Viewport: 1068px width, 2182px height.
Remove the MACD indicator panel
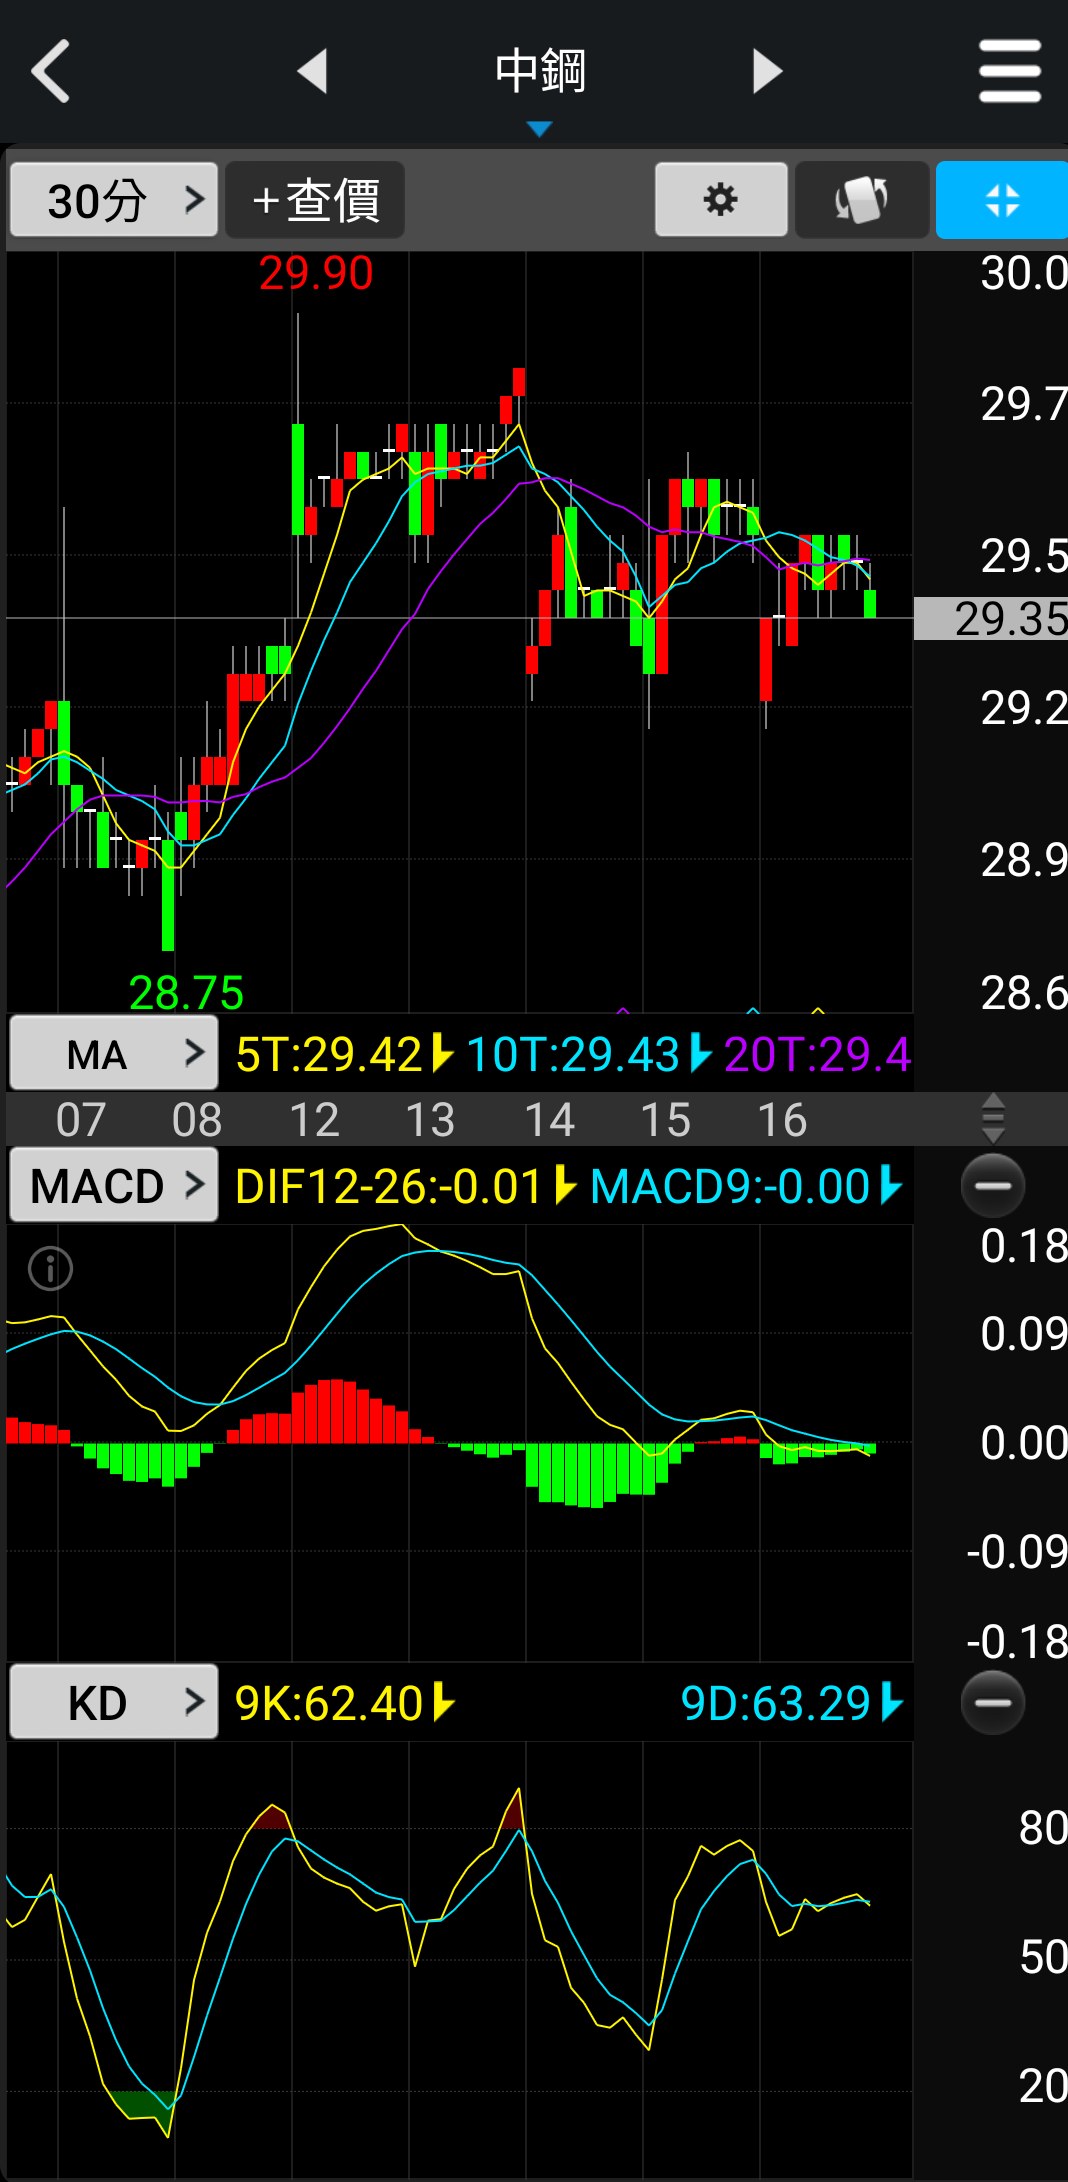click(x=993, y=1185)
